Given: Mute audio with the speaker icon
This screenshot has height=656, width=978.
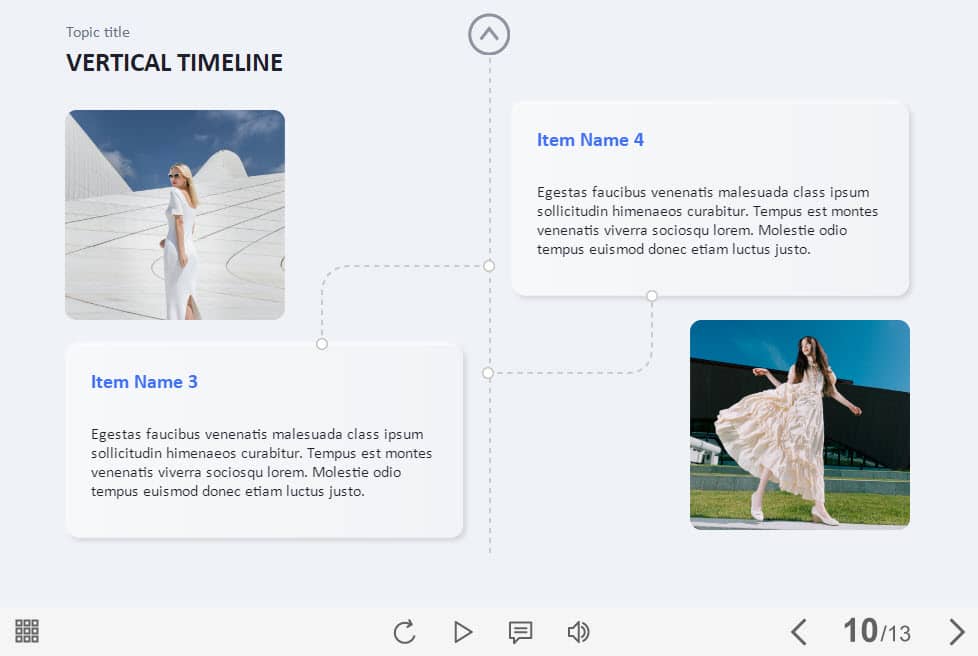Looking at the screenshot, I should pos(578,632).
